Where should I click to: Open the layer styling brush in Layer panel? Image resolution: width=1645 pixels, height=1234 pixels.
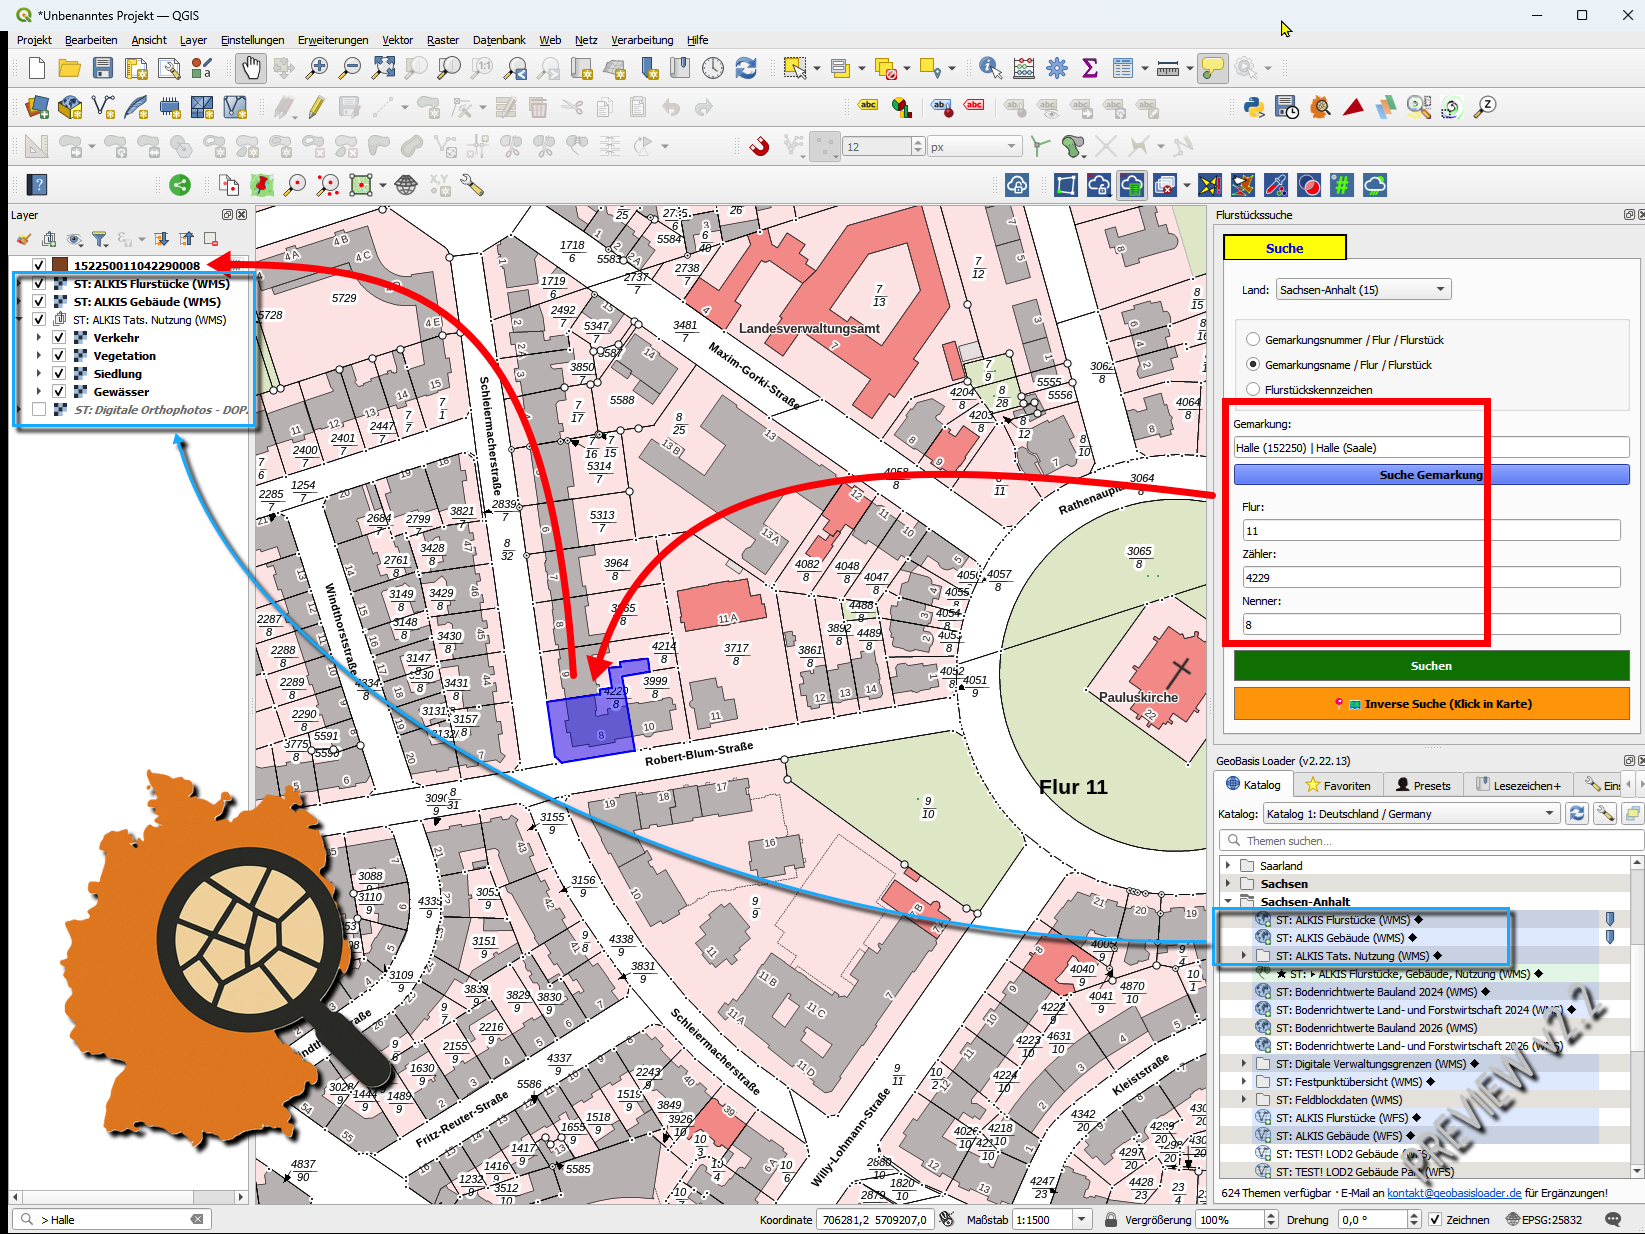[x=23, y=239]
